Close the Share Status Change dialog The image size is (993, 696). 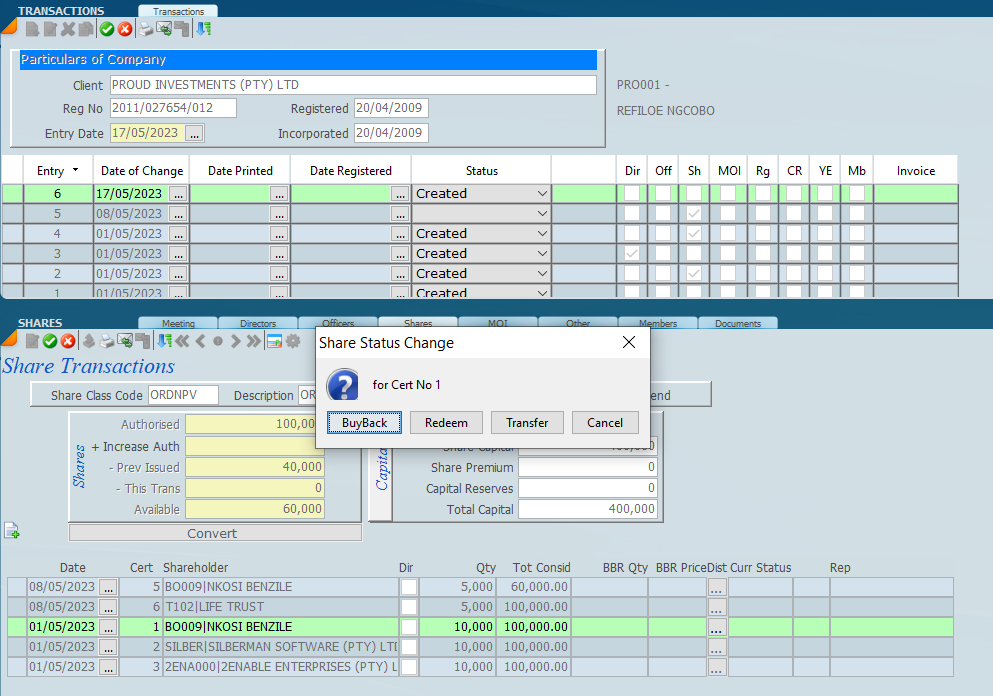click(x=629, y=343)
